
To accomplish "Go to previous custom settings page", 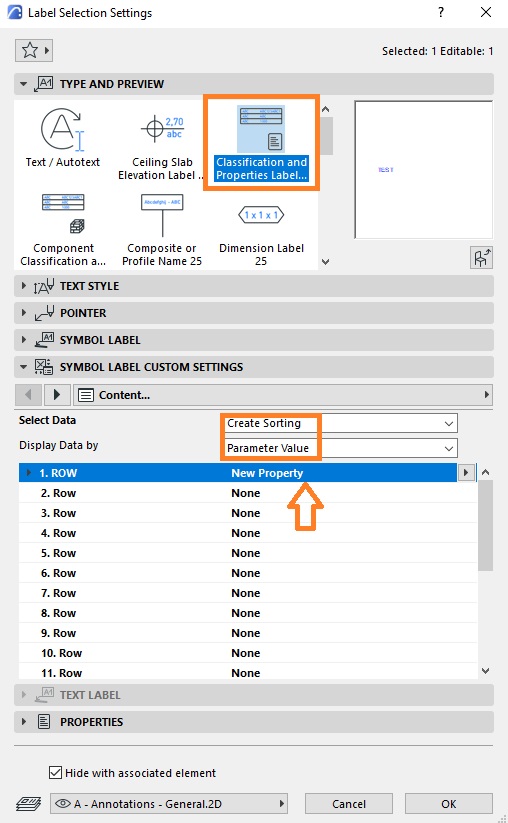I will pyautogui.click(x=29, y=395).
